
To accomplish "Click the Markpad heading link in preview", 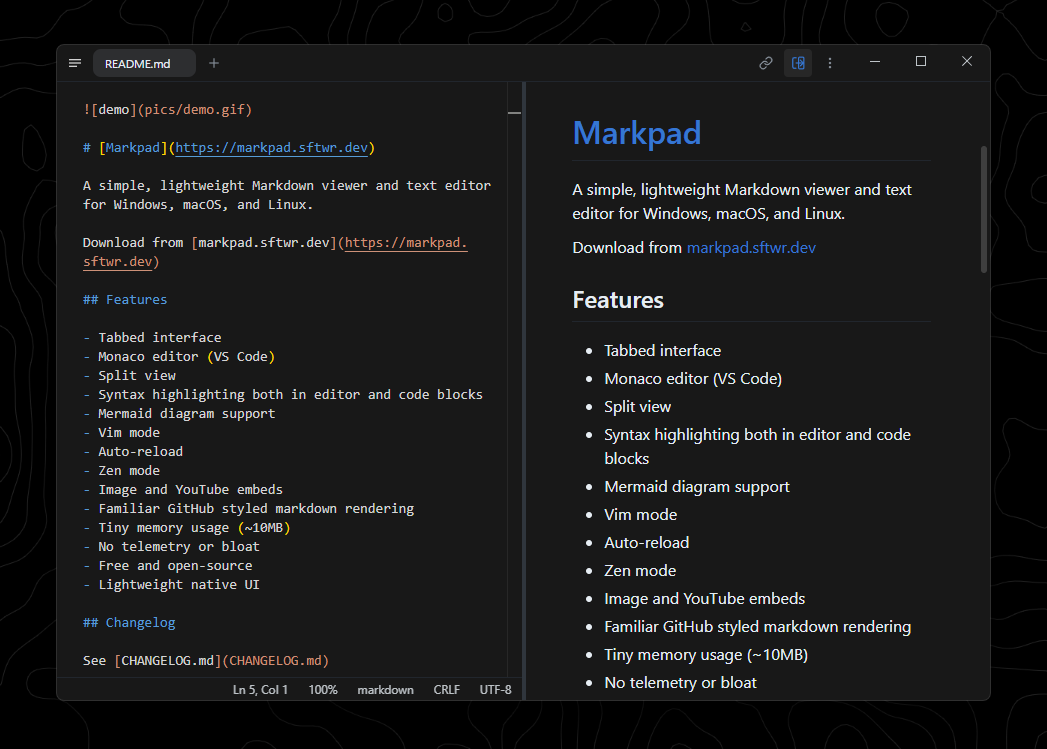I will pos(637,132).
